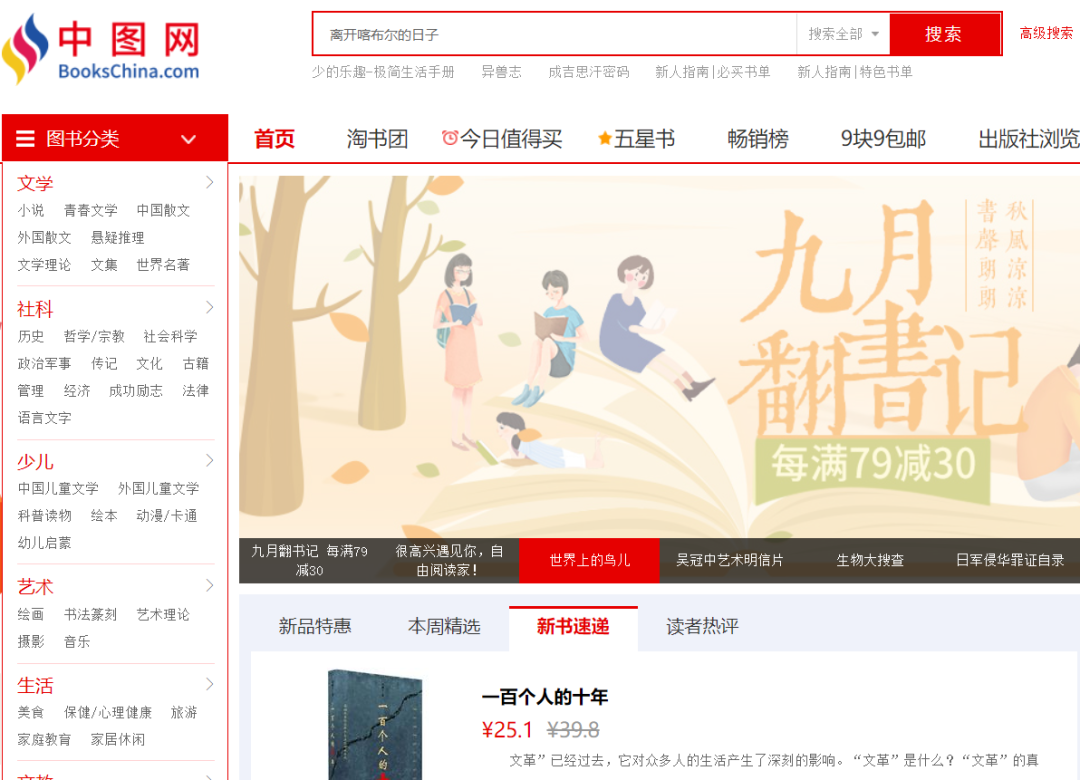
Task: Open 动漫/卡通 subcategory
Action: pyautogui.click(x=167, y=515)
